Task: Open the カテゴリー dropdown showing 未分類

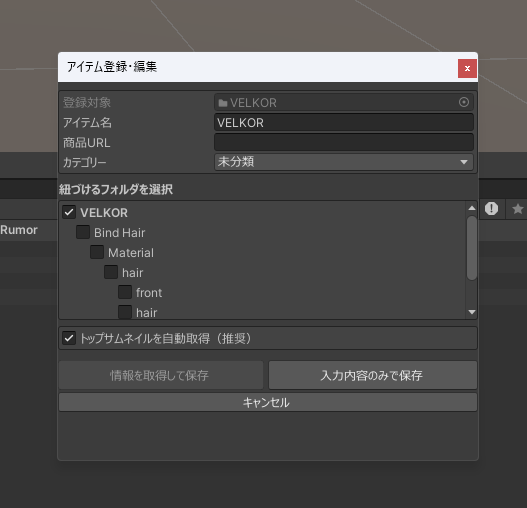Action: pyautogui.click(x=344, y=162)
